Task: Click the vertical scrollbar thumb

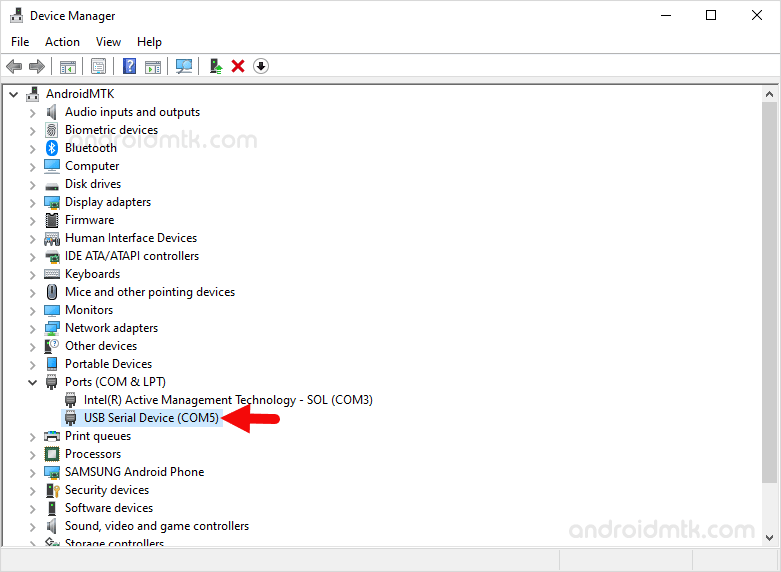Action: 769,292
